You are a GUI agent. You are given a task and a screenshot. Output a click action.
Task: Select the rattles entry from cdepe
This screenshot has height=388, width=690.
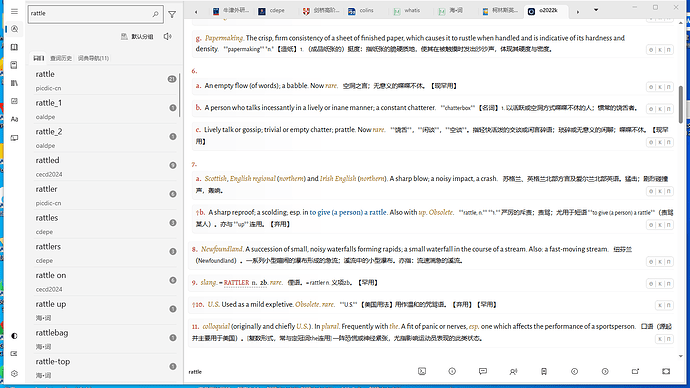click(106, 224)
